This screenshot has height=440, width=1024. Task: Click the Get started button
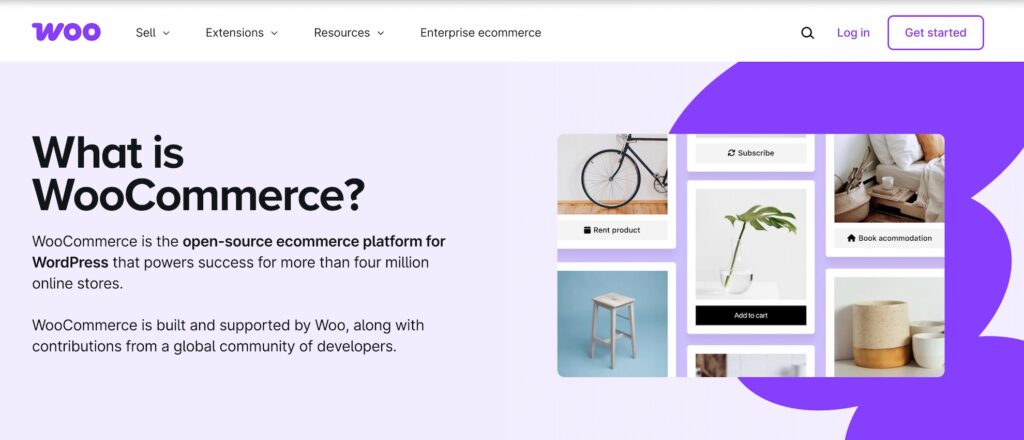[935, 33]
